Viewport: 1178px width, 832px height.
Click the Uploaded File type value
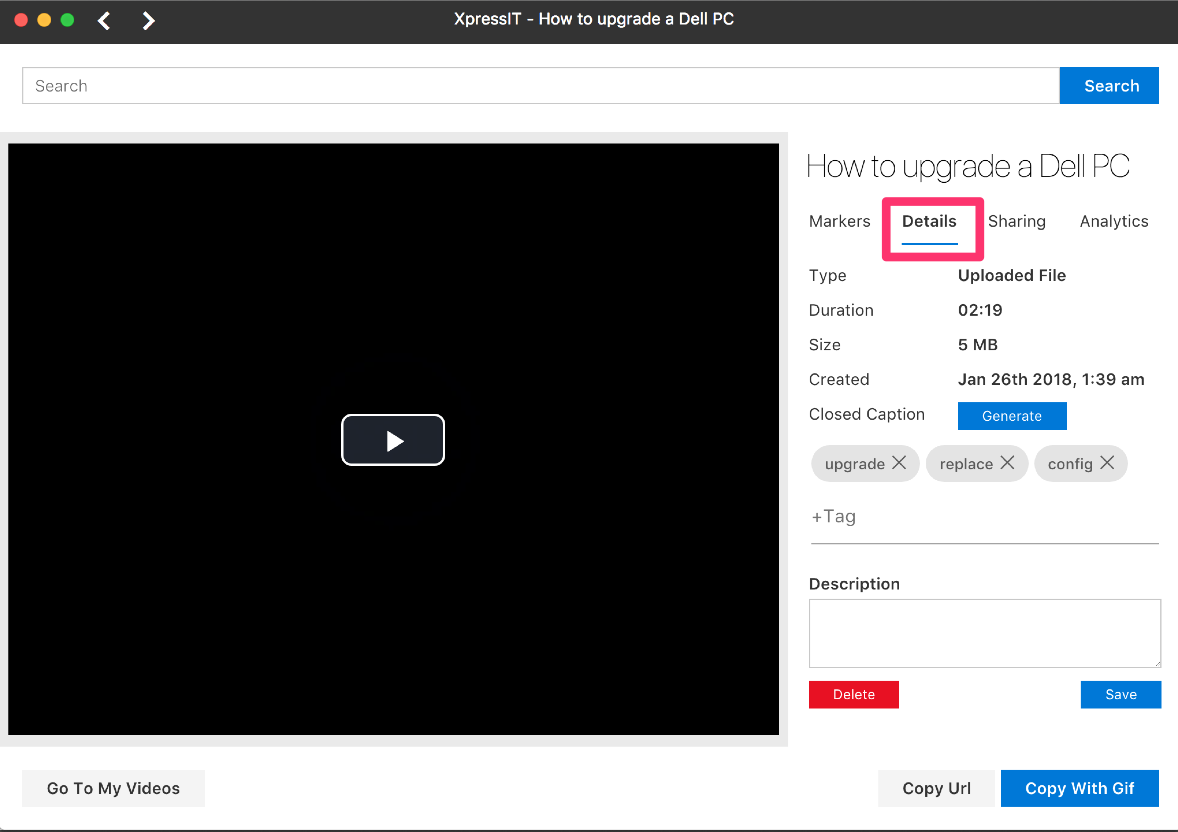click(1012, 275)
